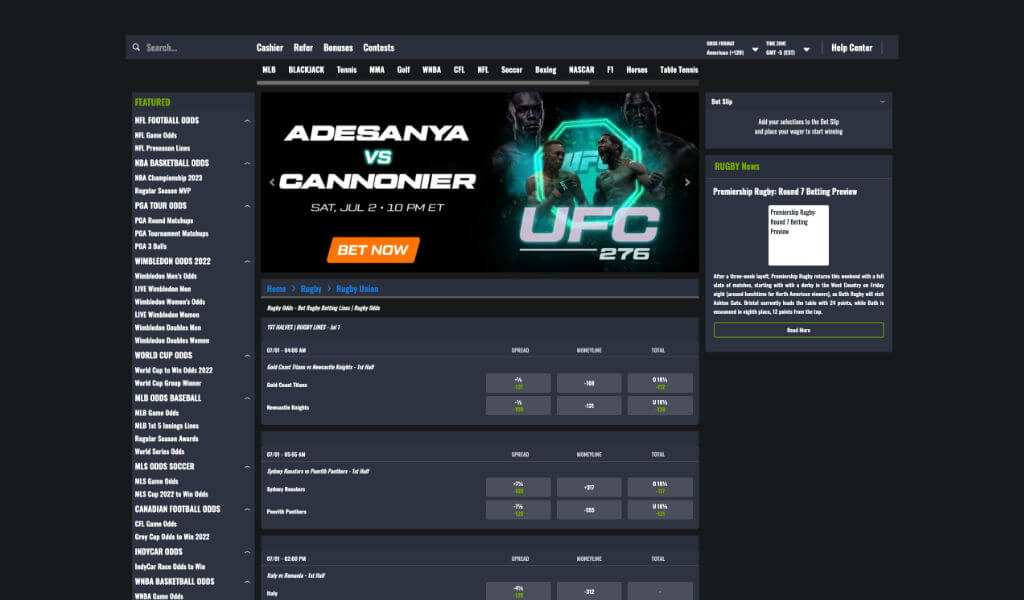Viewport: 1024px width, 600px height.
Task: Select the CFL tab
Action: click(459, 70)
